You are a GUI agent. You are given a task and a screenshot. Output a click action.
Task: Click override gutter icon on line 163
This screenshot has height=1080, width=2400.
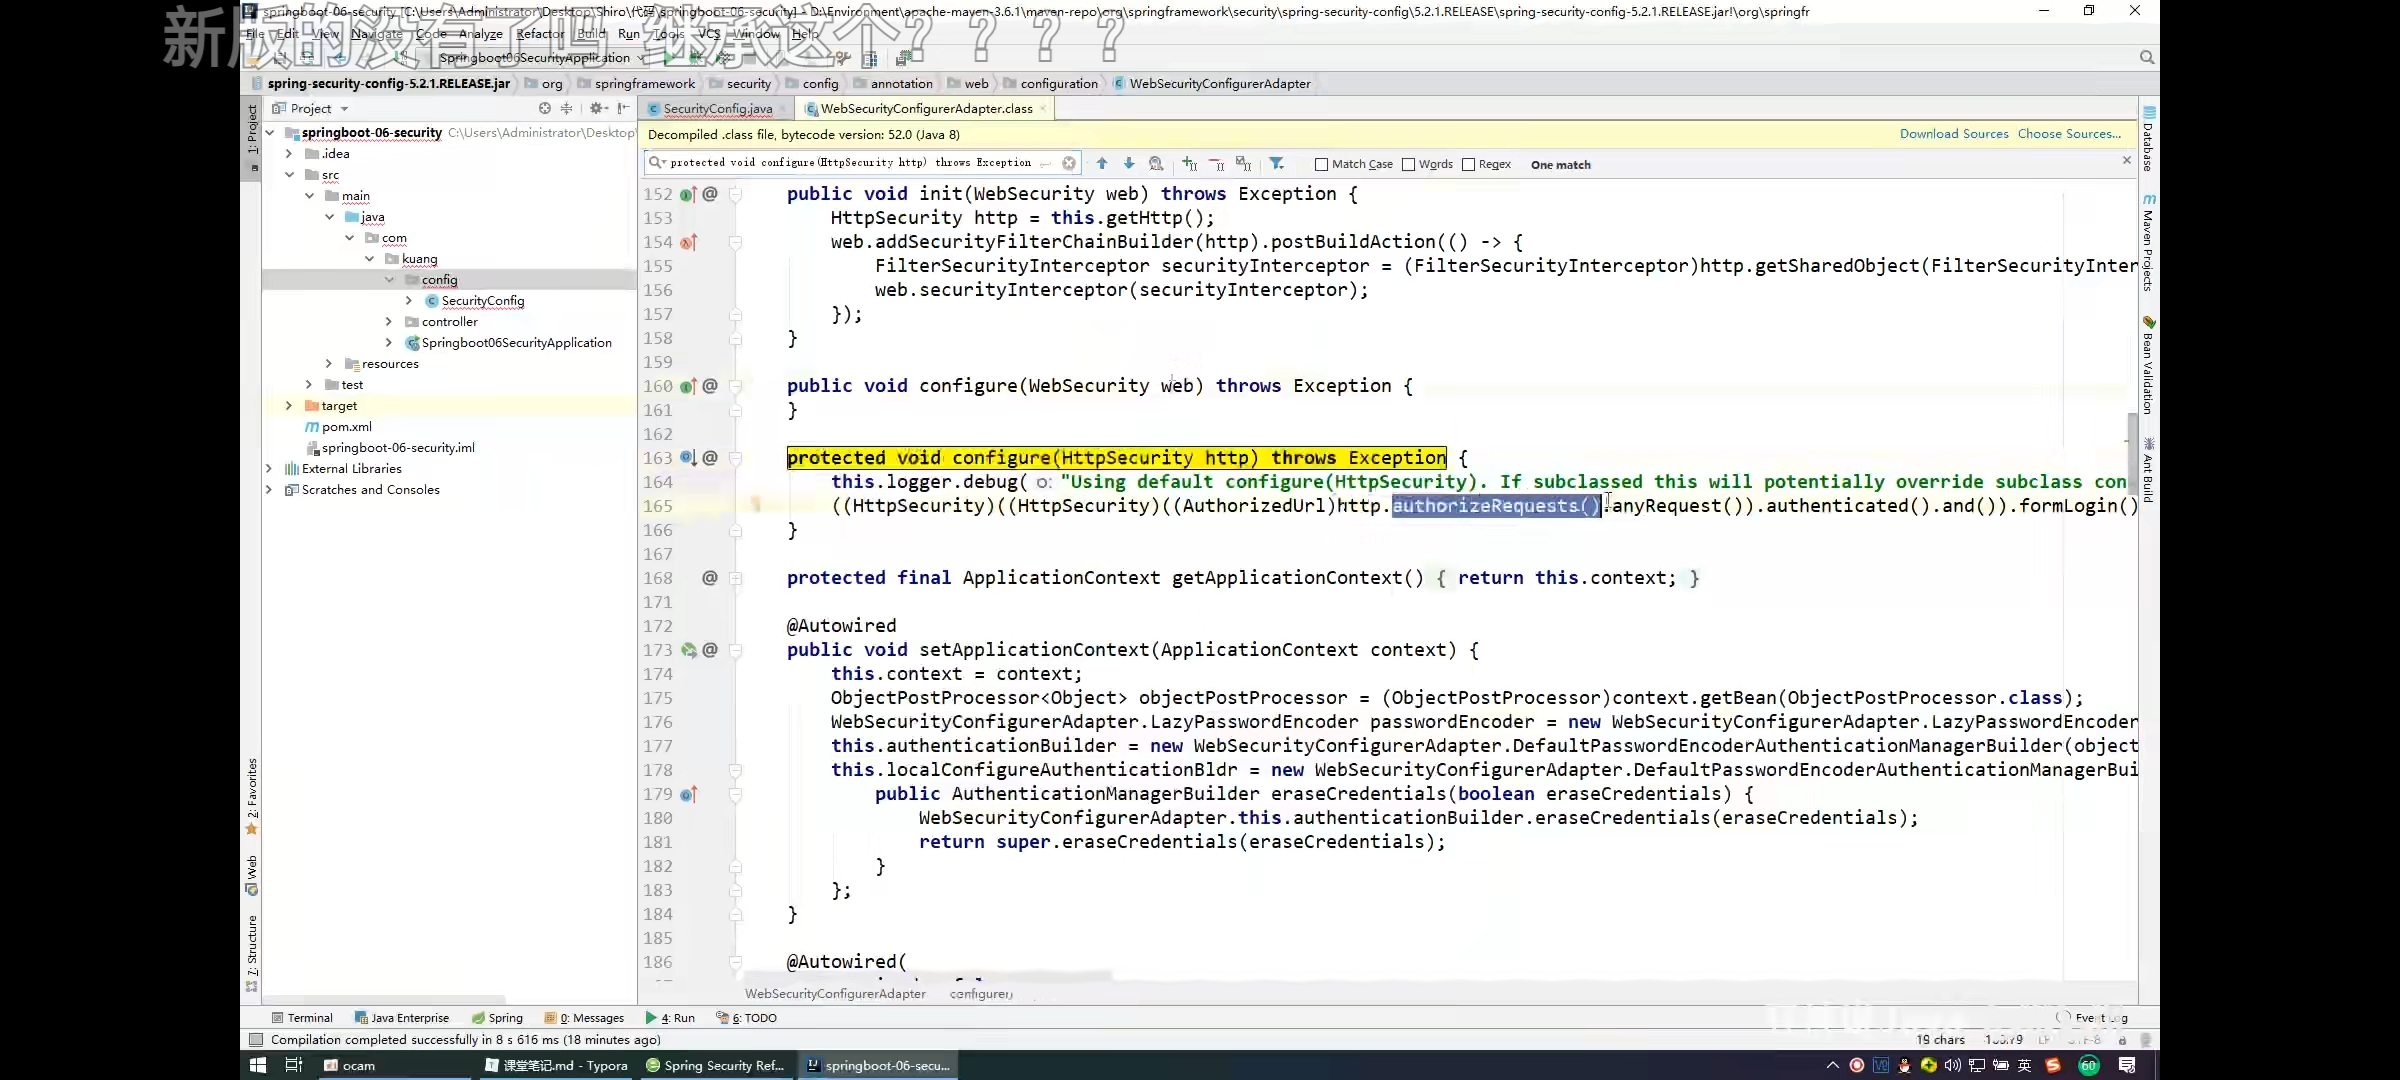(x=688, y=458)
